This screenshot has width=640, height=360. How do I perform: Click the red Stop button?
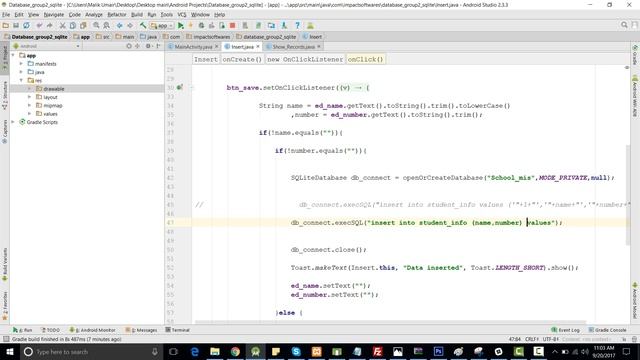[x=232, y=25]
